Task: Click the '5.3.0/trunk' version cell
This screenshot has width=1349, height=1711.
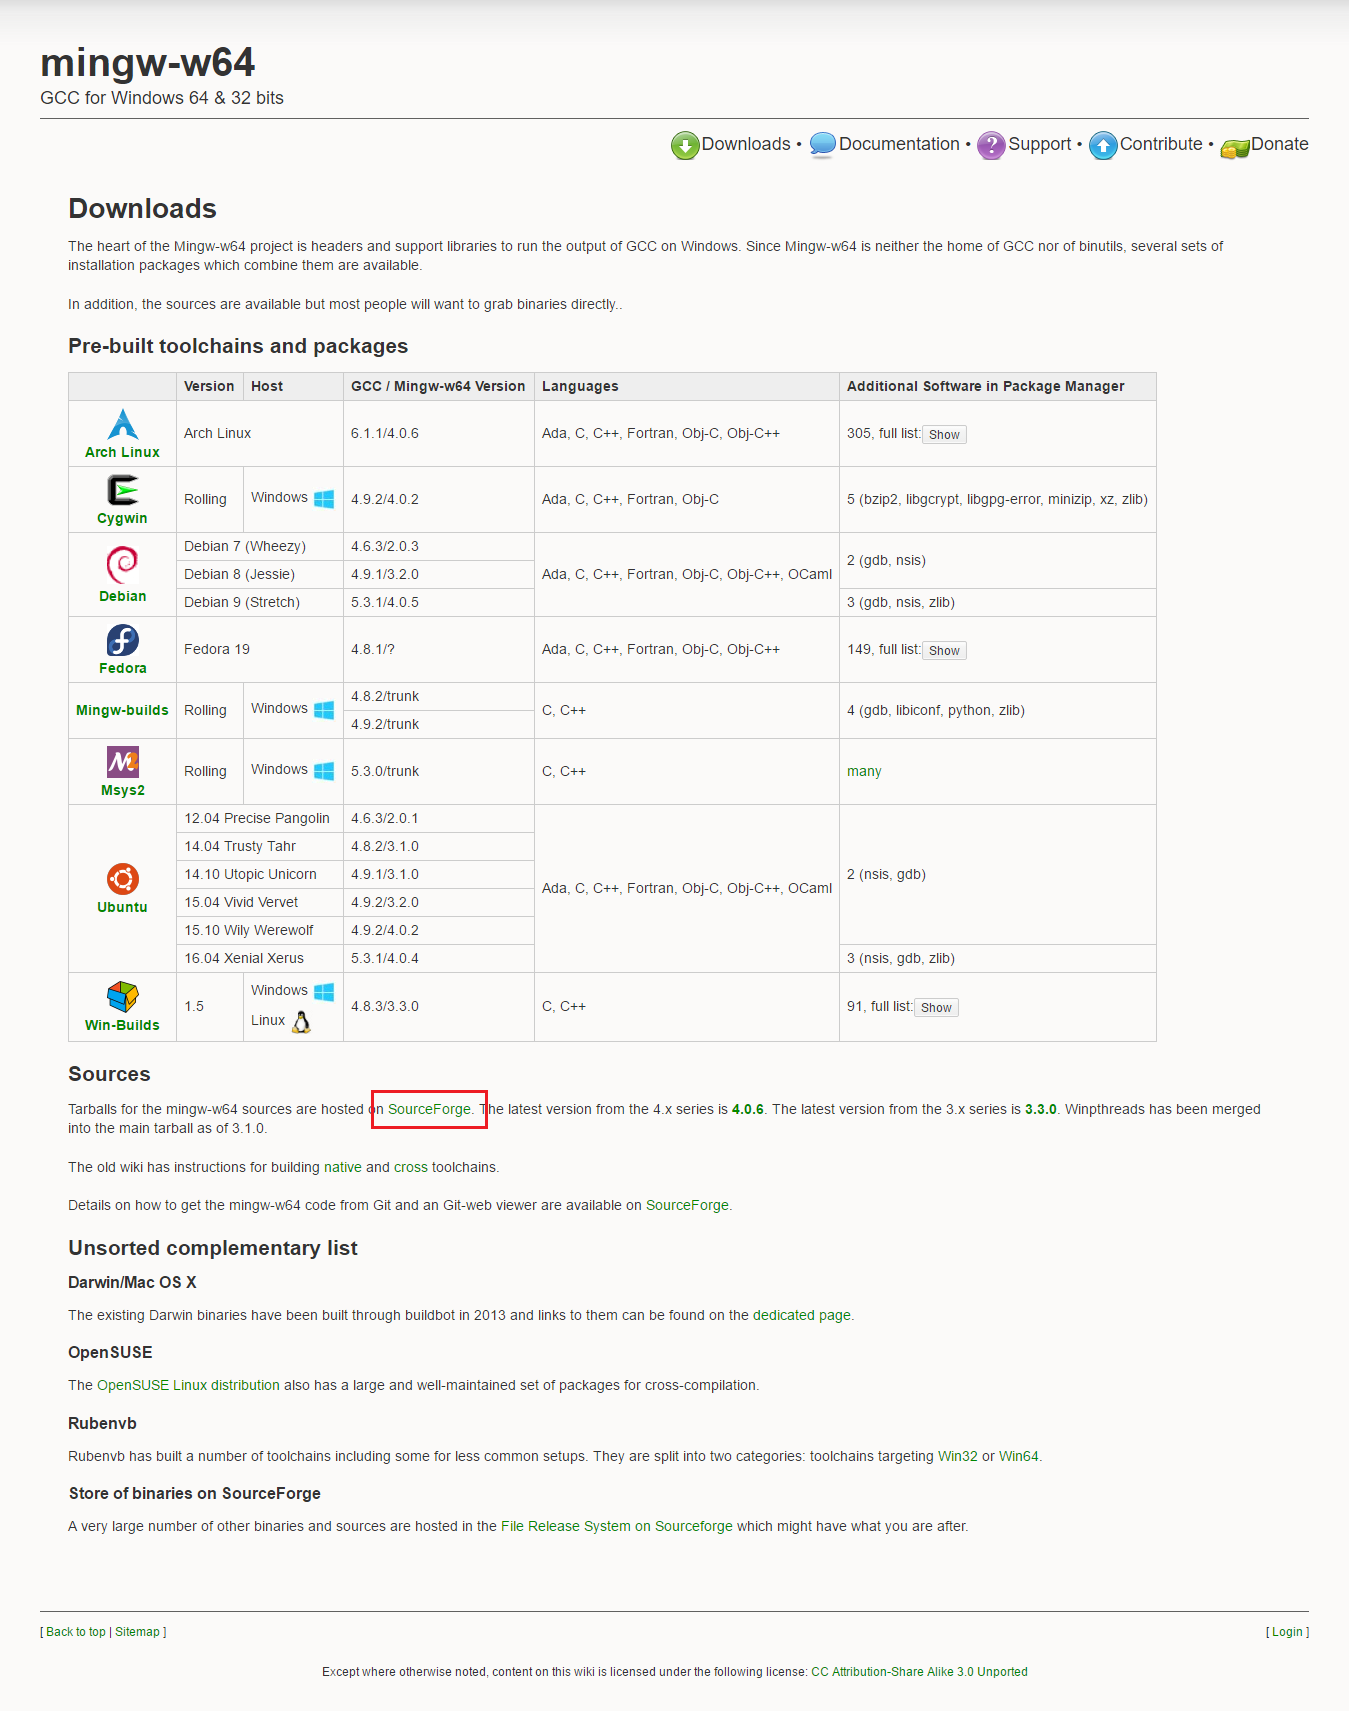Action: pyautogui.click(x=439, y=772)
